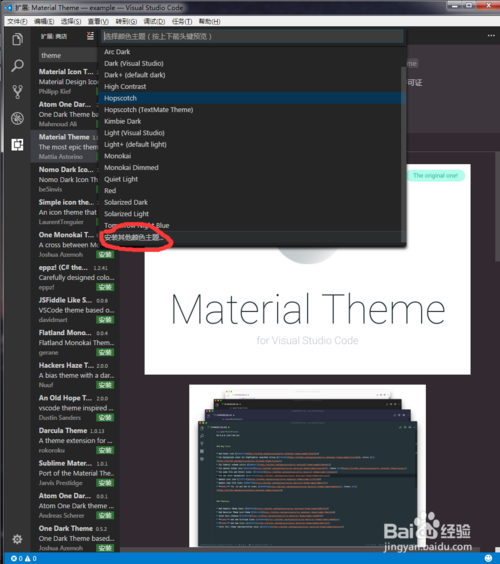Viewport: 500px width, 564px height.
Task: Open the Explorer files icon
Action: pos(17,39)
